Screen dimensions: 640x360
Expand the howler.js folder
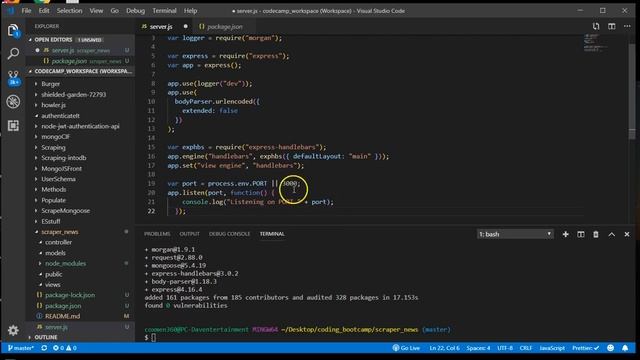[53, 105]
